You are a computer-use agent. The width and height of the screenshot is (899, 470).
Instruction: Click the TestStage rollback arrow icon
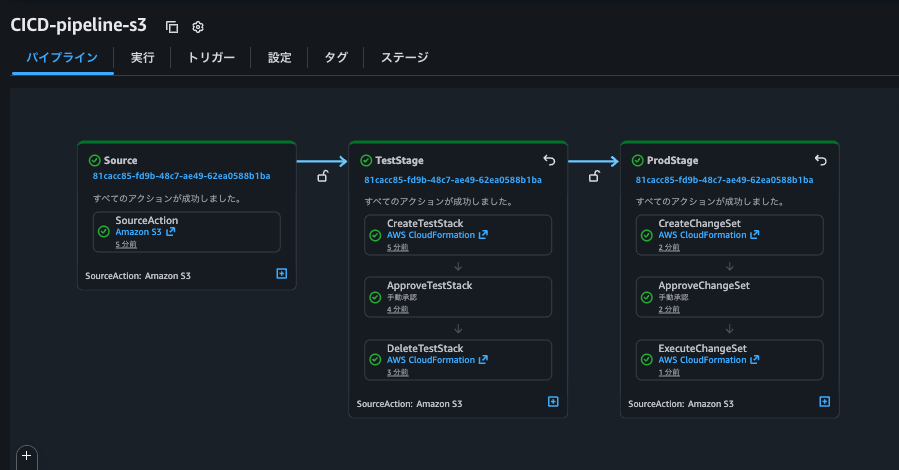(549, 160)
